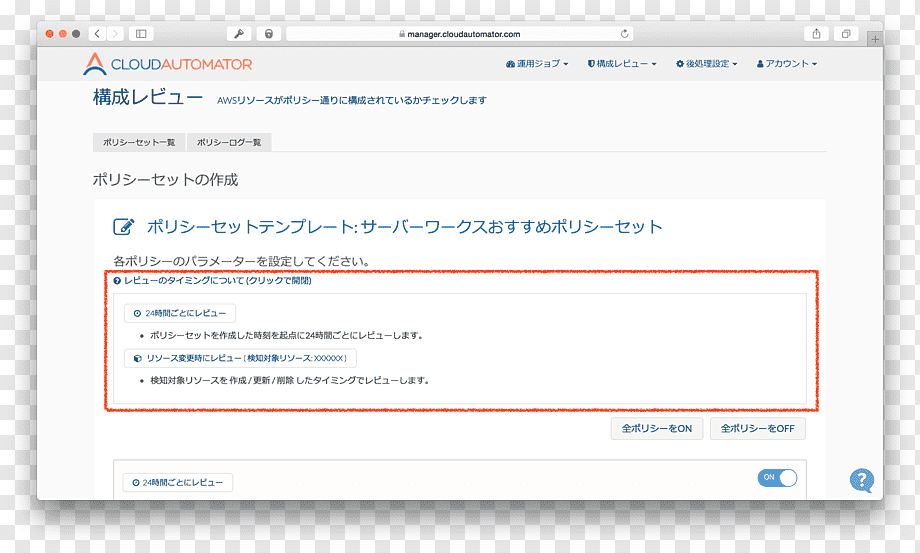920x553 pixels.
Task: Open the lock extension icon in toolbar
Action: 269,34
